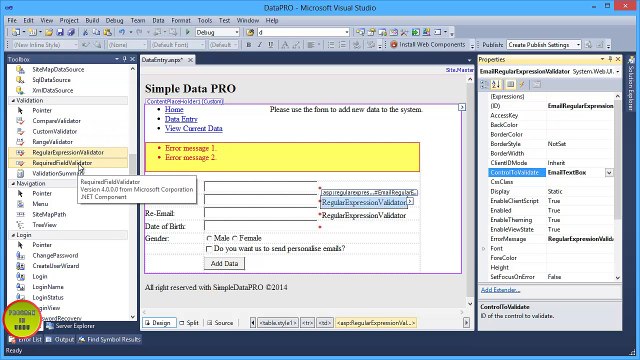This screenshot has height=360, width=640.
Task: Add new project via first toolbar icon
Action: [15, 32]
